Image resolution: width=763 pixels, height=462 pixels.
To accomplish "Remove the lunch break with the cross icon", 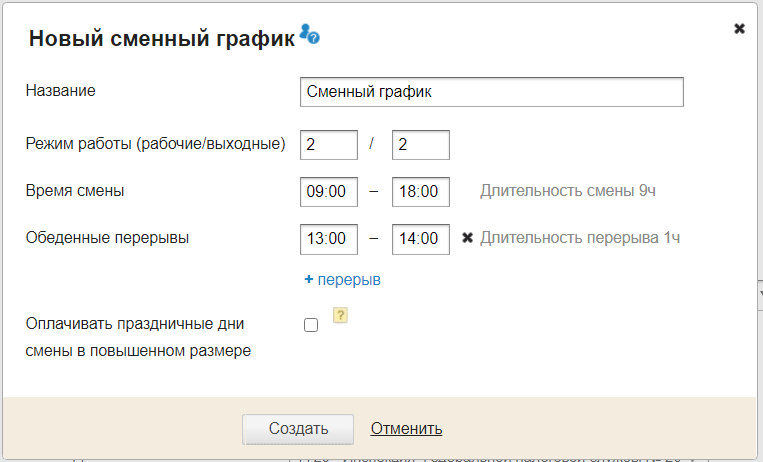I will pyautogui.click(x=467, y=239).
